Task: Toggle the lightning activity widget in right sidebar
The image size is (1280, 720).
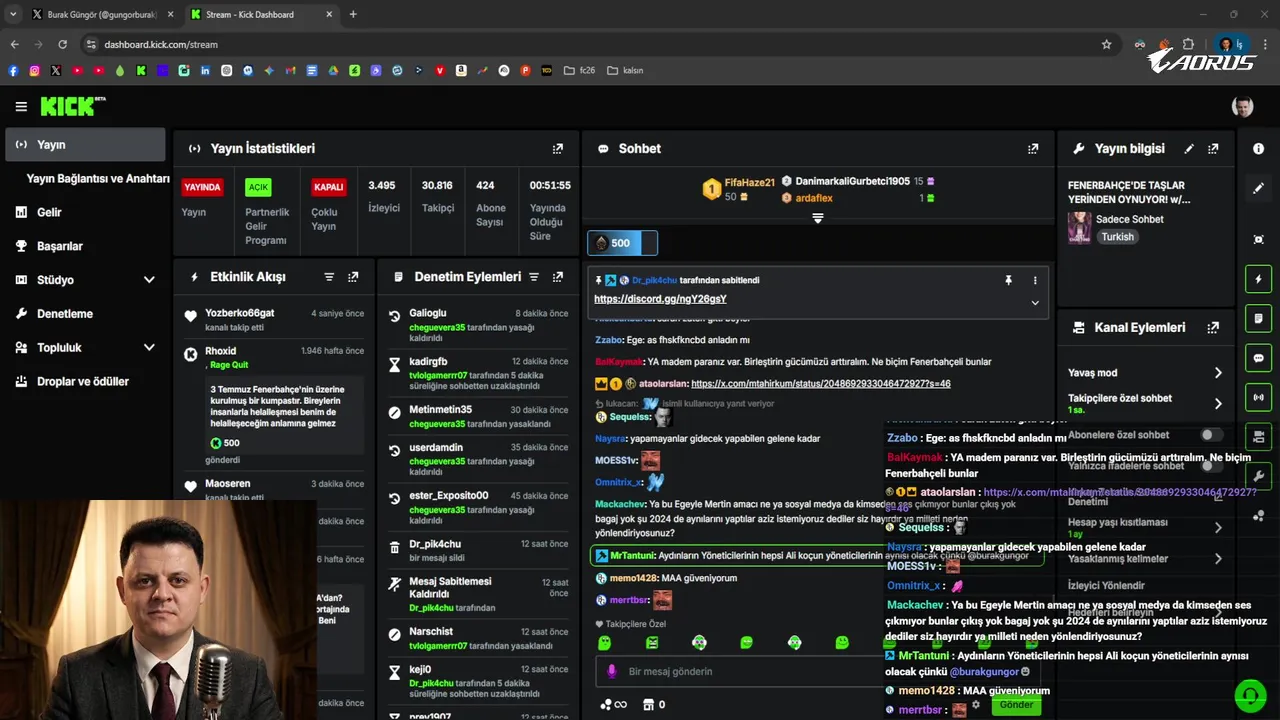Action: [1258, 279]
